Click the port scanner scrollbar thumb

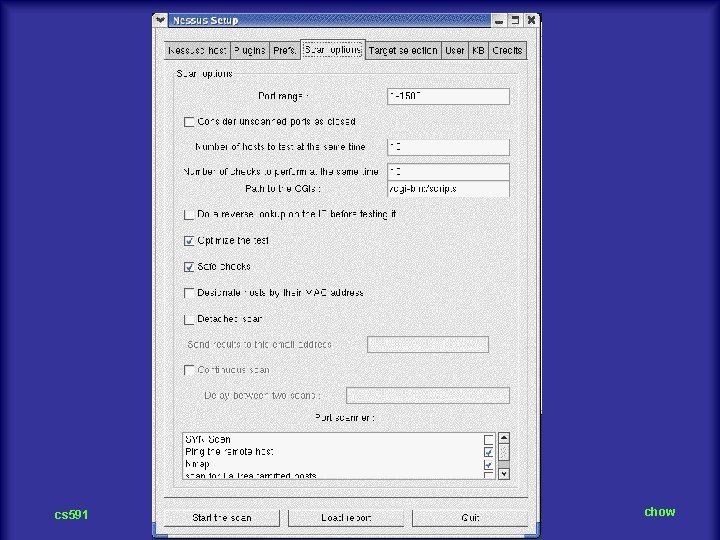pyautogui.click(x=504, y=452)
